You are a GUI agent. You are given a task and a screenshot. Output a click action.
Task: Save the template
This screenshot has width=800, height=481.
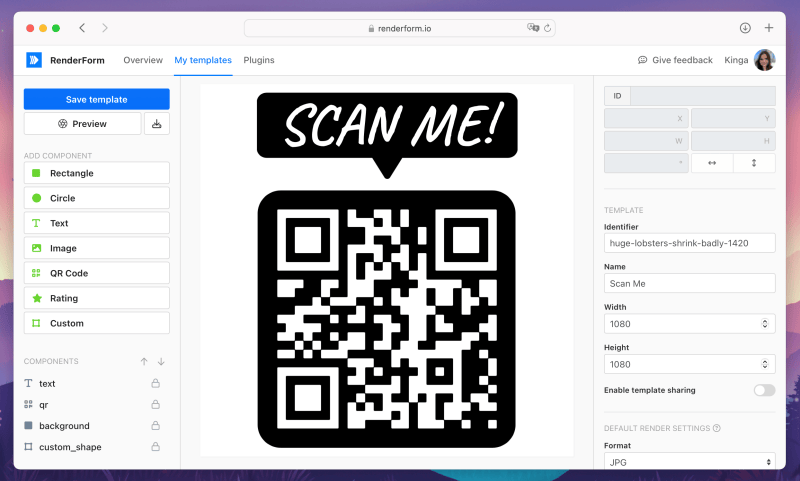click(x=96, y=99)
